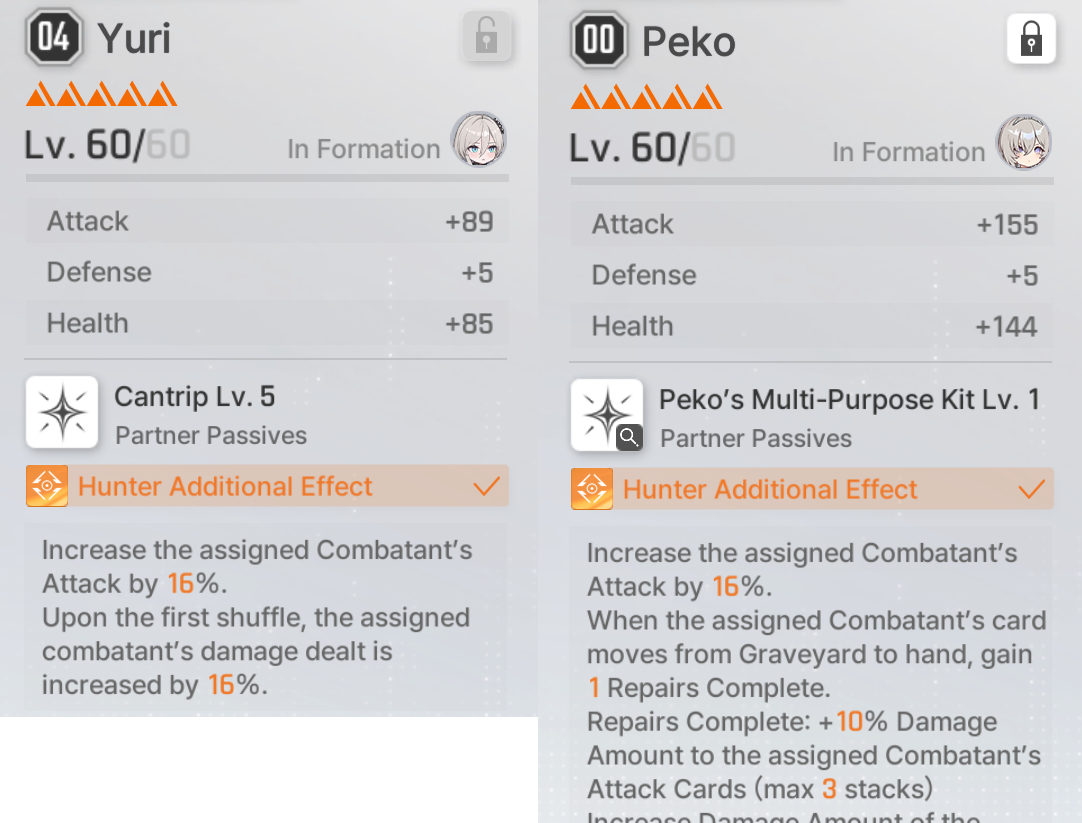Click Yuri's assigned combatant portrait

tap(479, 140)
